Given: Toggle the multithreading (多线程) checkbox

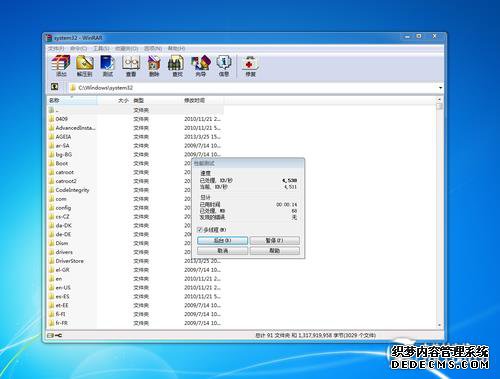Looking at the screenshot, I should [200, 230].
